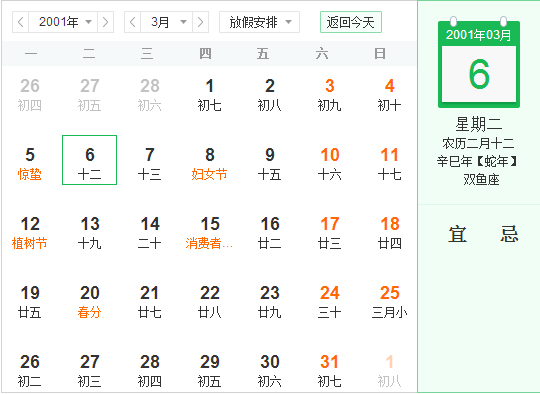Select March 11 十七
The height and width of the screenshot is (394, 540).
pos(390,164)
